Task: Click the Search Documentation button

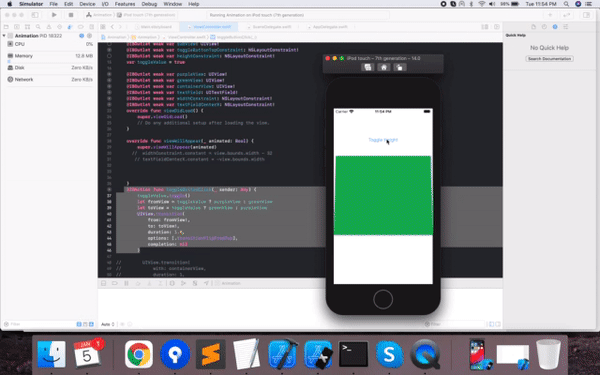Action: (549, 59)
